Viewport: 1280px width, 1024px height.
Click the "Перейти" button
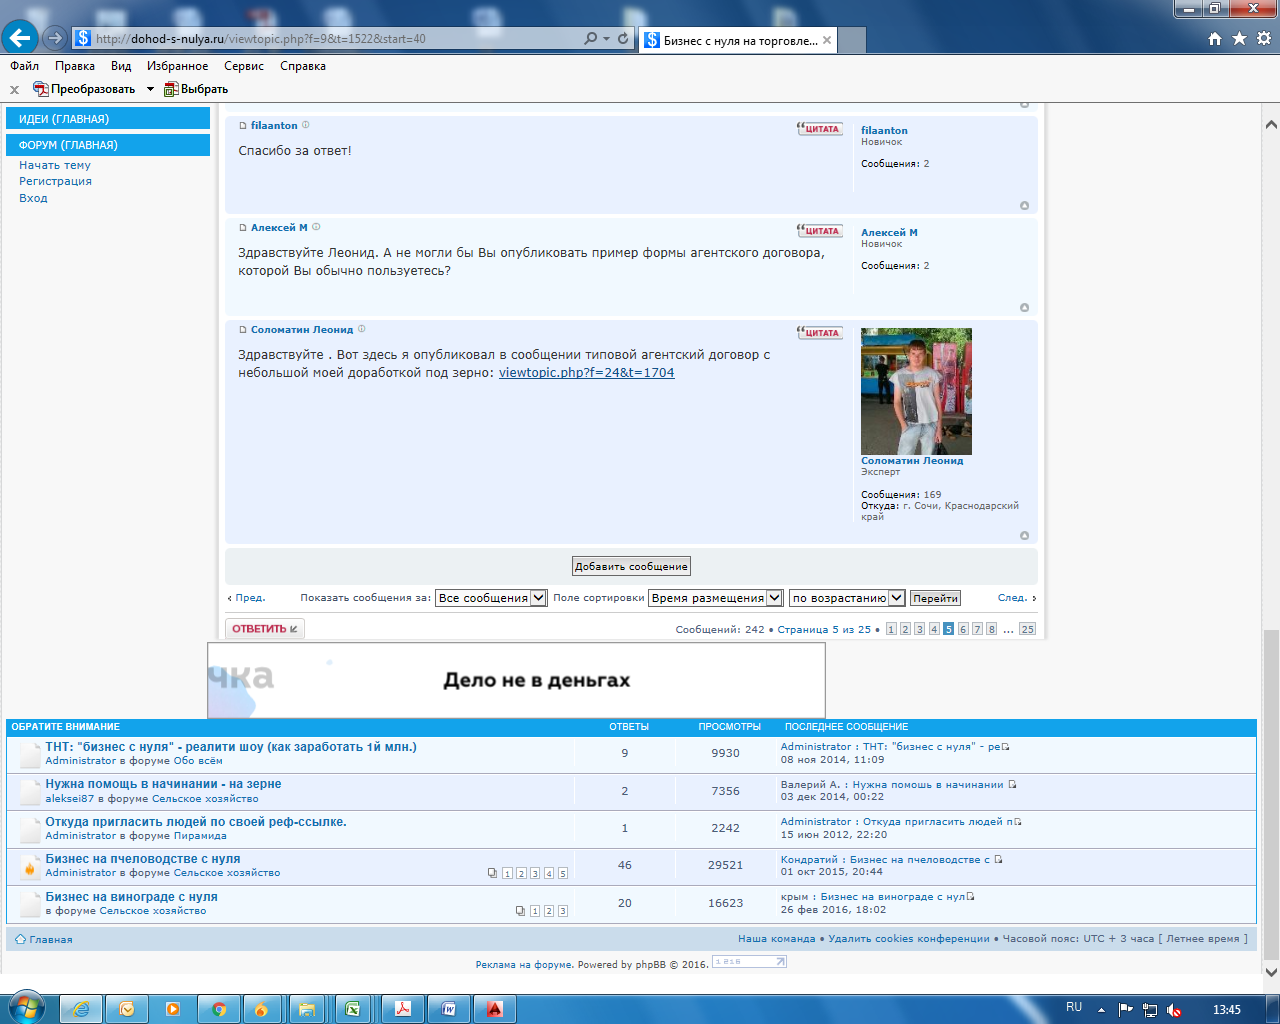(x=935, y=598)
